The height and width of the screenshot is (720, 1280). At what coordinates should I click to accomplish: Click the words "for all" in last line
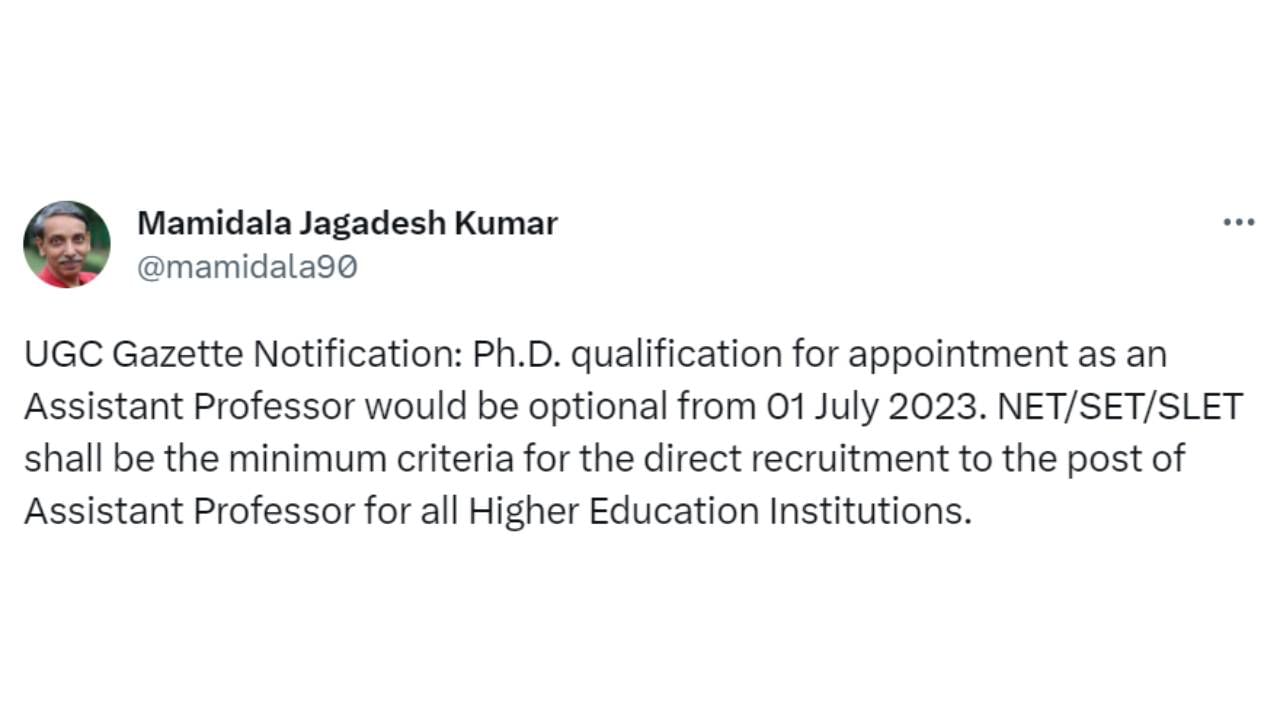click(411, 512)
